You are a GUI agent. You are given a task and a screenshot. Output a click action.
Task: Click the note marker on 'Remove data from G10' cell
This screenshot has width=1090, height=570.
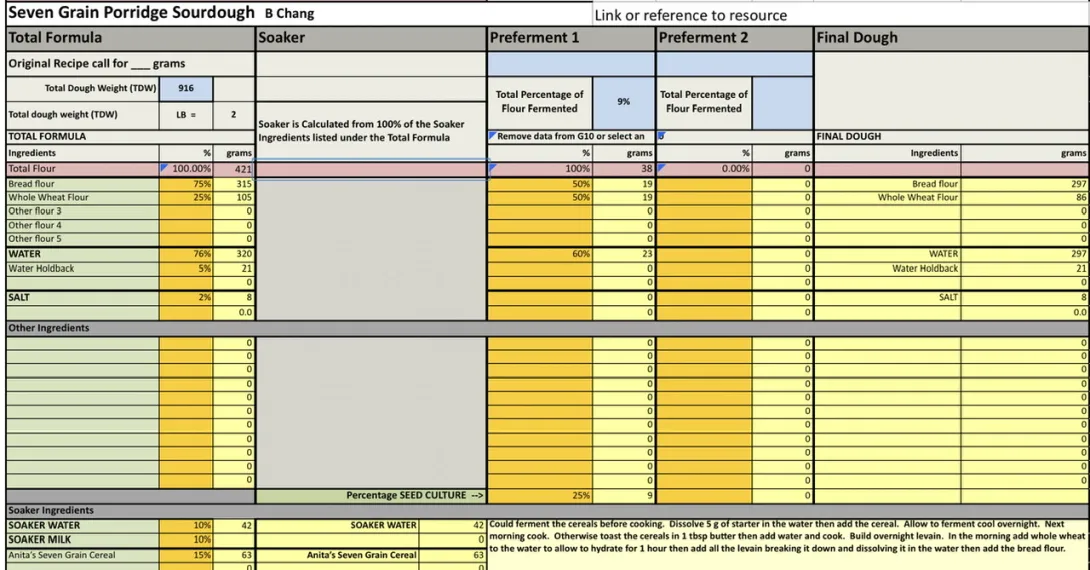point(492,134)
